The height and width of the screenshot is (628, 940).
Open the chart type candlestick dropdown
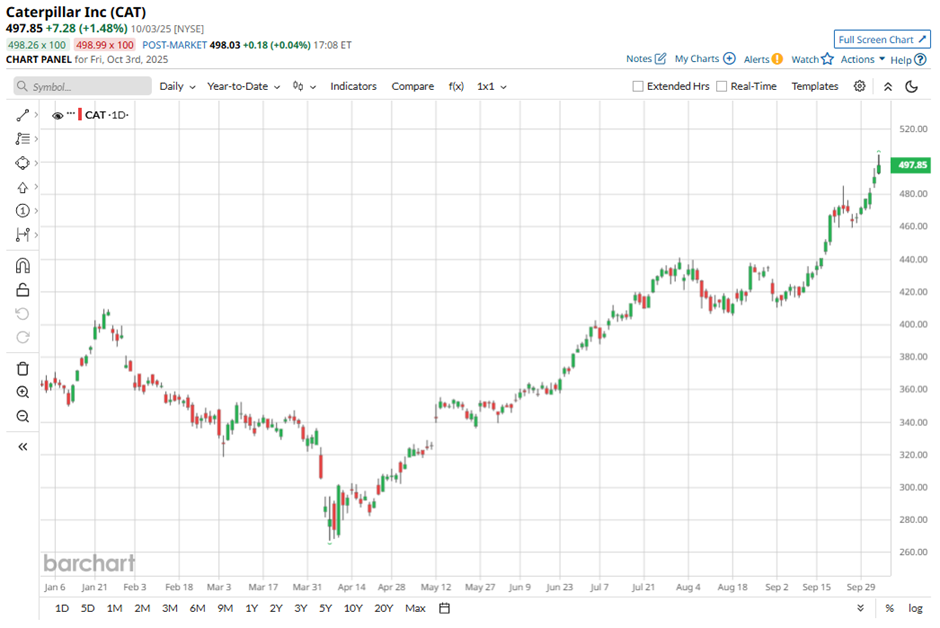(x=304, y=86)
